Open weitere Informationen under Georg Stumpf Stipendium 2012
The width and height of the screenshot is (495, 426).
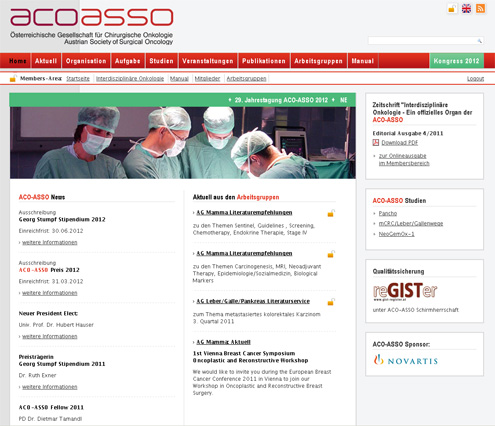50,242
